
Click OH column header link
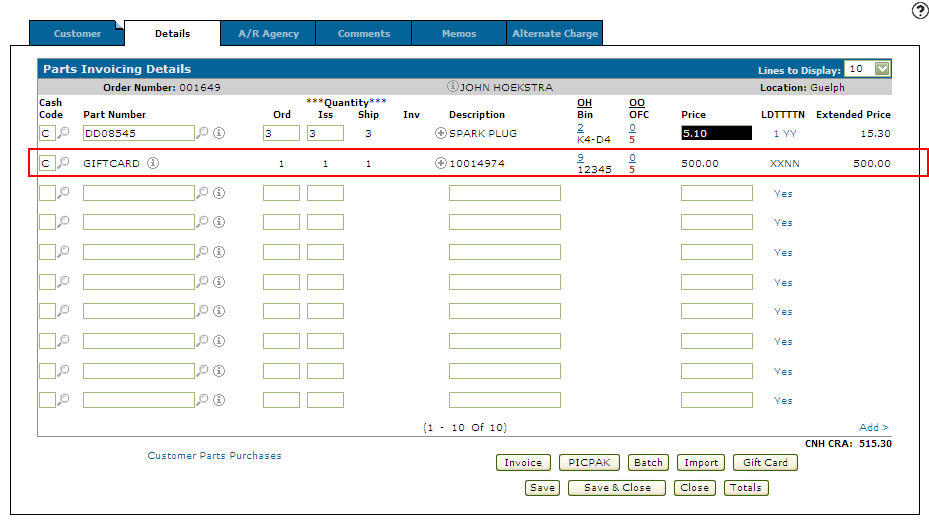tap(584, 103)
